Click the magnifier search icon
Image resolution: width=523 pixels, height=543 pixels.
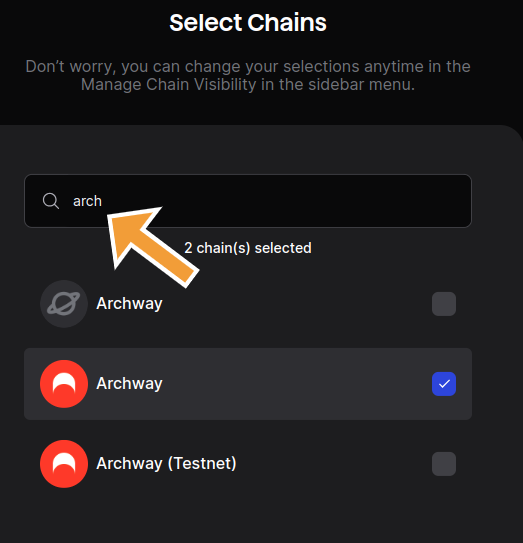(51, 201)
